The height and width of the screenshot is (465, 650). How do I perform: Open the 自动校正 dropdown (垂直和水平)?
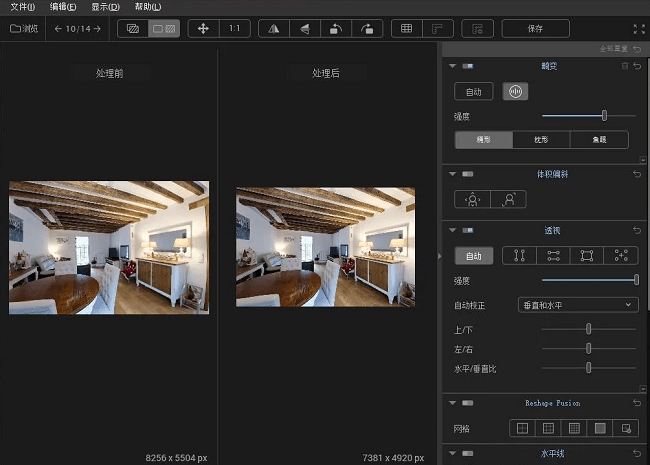pos(578,304)
